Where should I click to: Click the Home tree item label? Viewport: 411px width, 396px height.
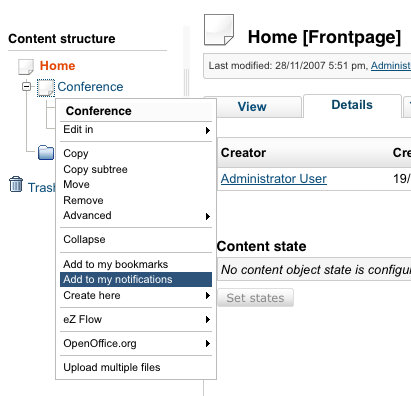tap(57, 66)
